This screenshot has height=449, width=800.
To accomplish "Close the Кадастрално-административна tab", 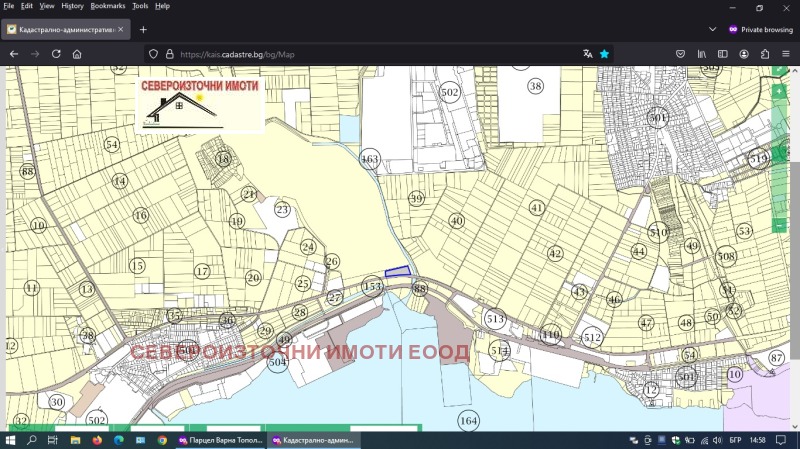I will 120,30.
